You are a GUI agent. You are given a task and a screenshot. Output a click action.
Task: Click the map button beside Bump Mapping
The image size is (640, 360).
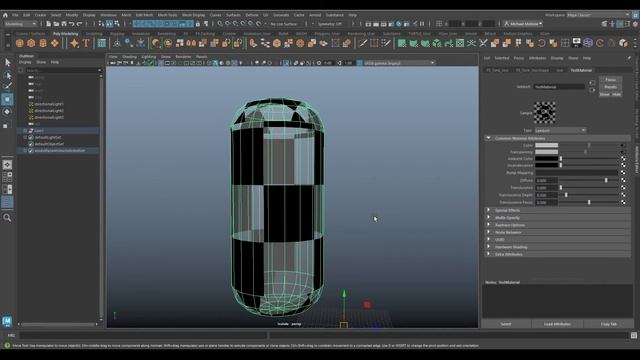point(623,173)
